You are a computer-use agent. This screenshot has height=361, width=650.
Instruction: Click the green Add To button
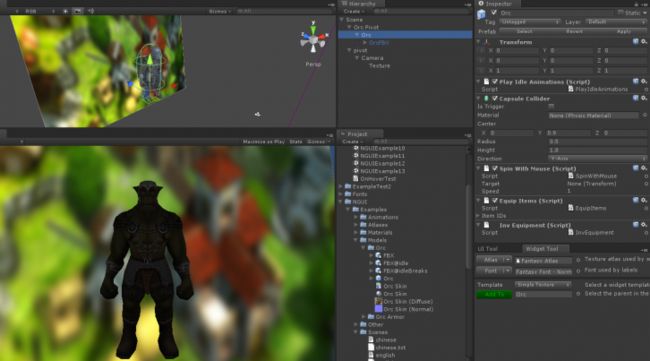[x=494, y=294]
